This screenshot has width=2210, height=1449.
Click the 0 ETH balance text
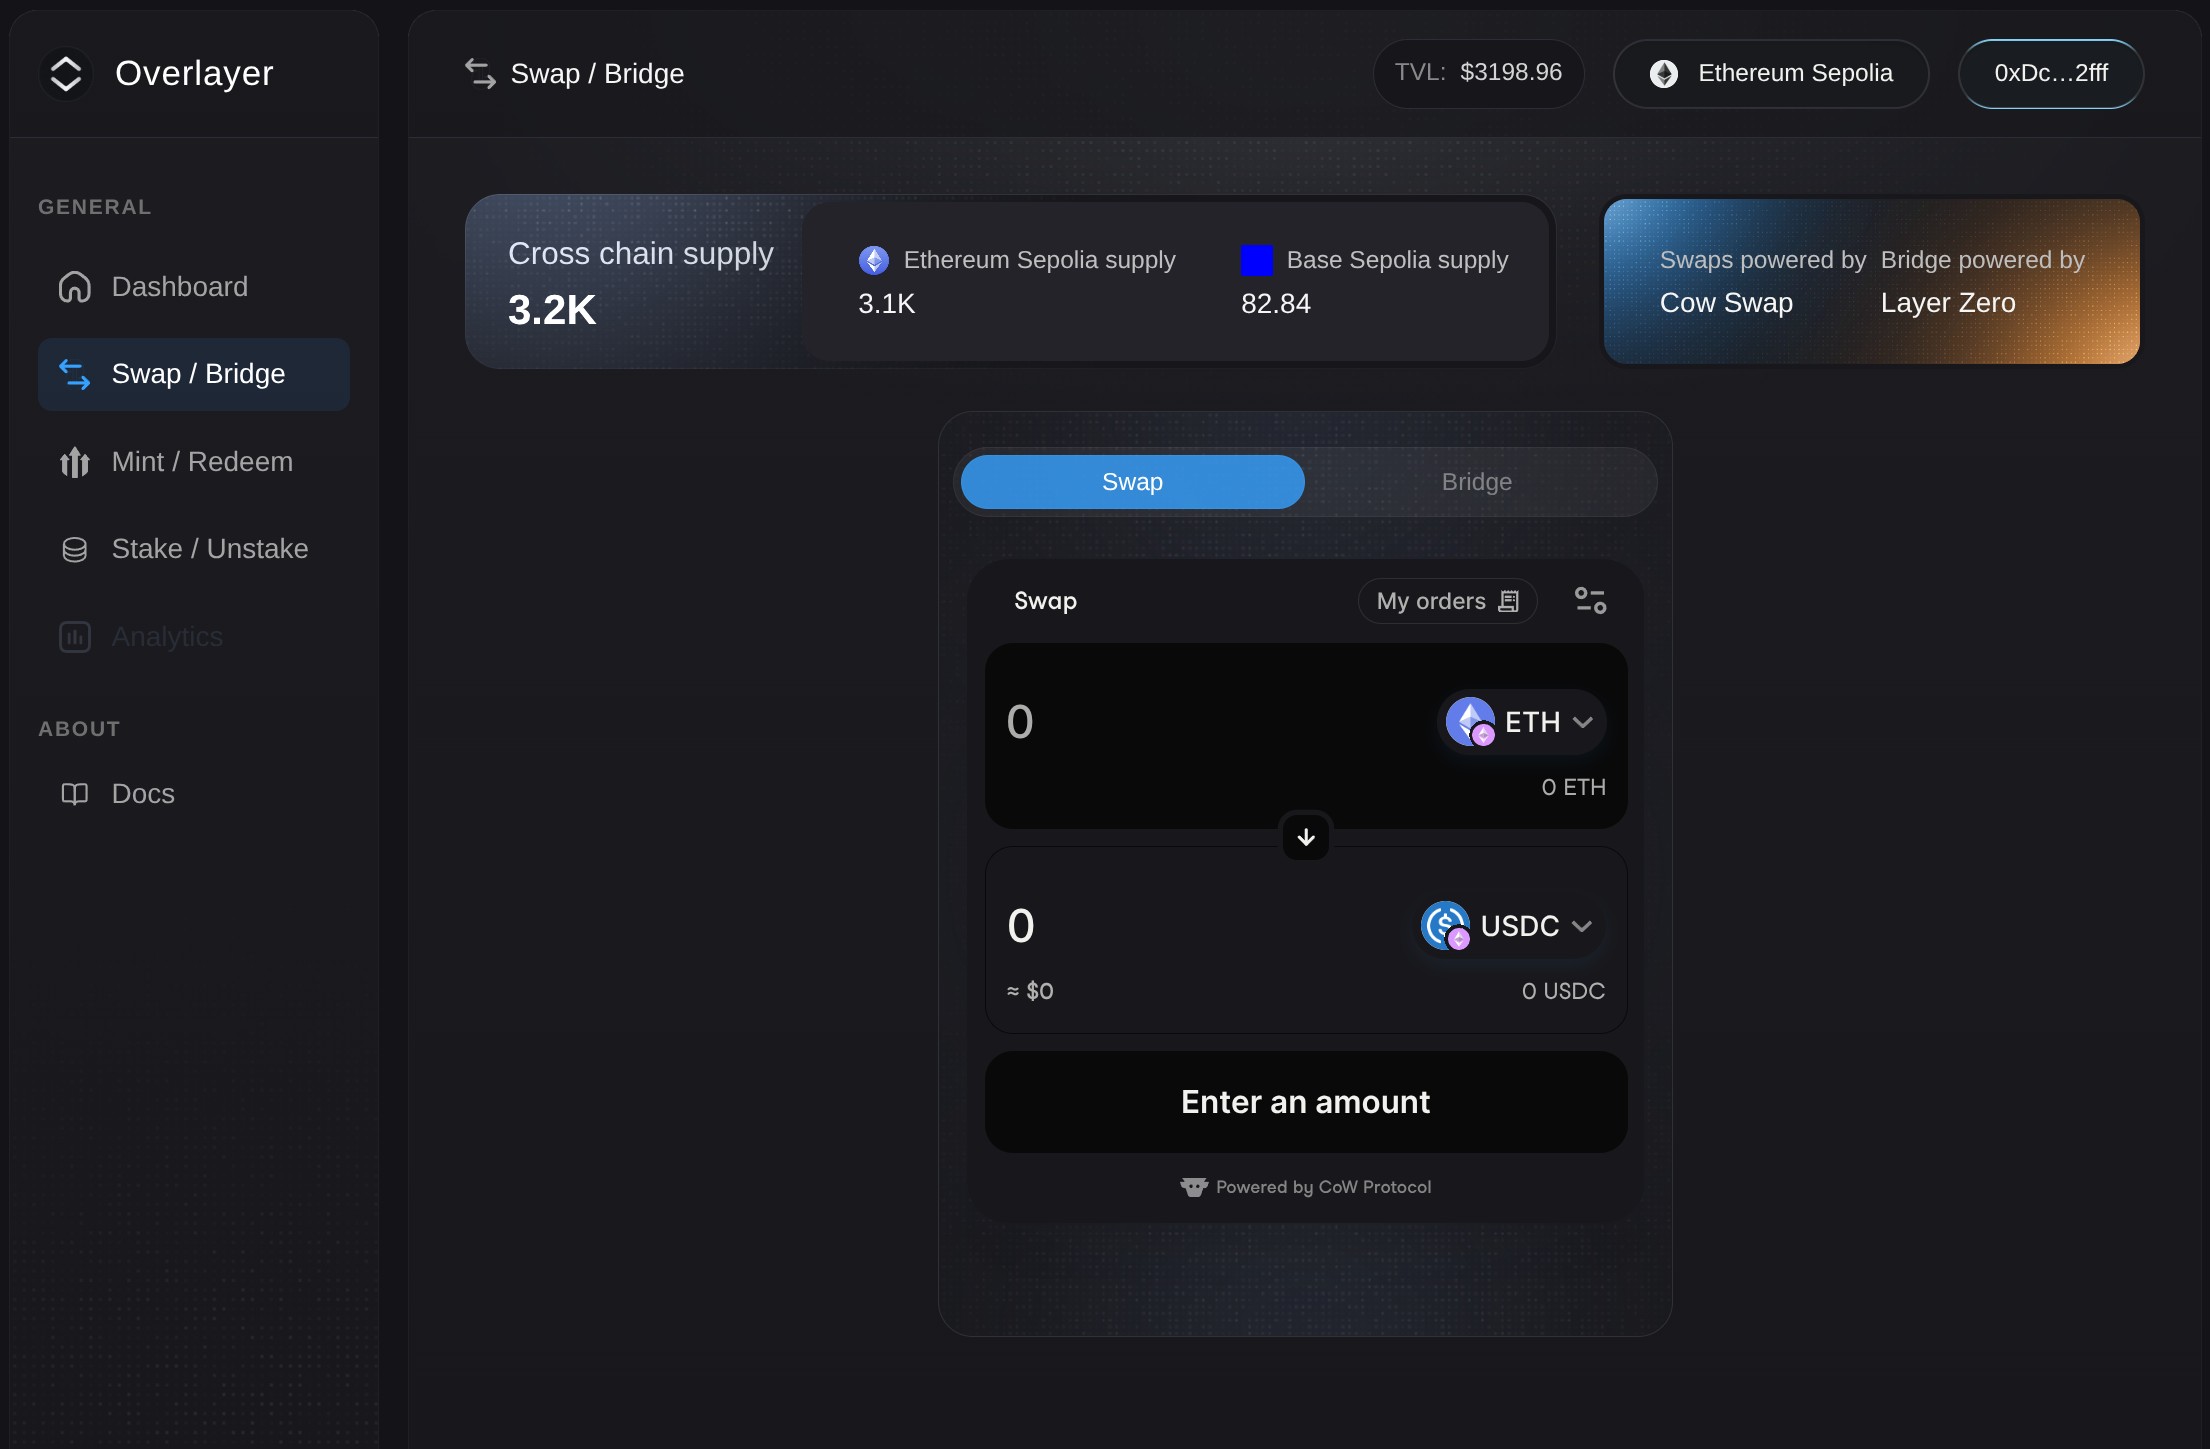point(1574,788)
